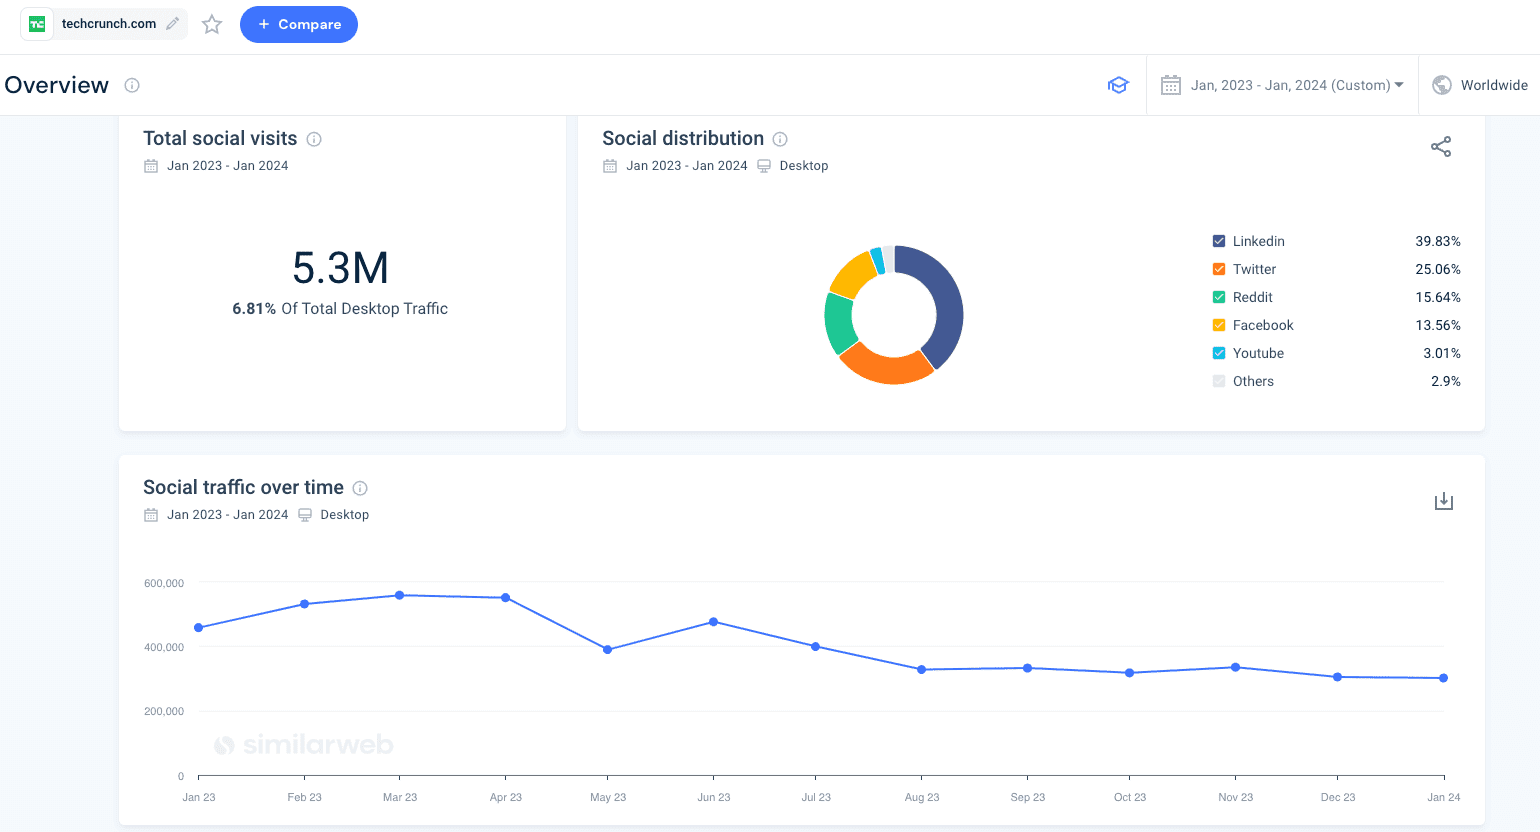Show info for Social distribution

(x=780, y=139)
